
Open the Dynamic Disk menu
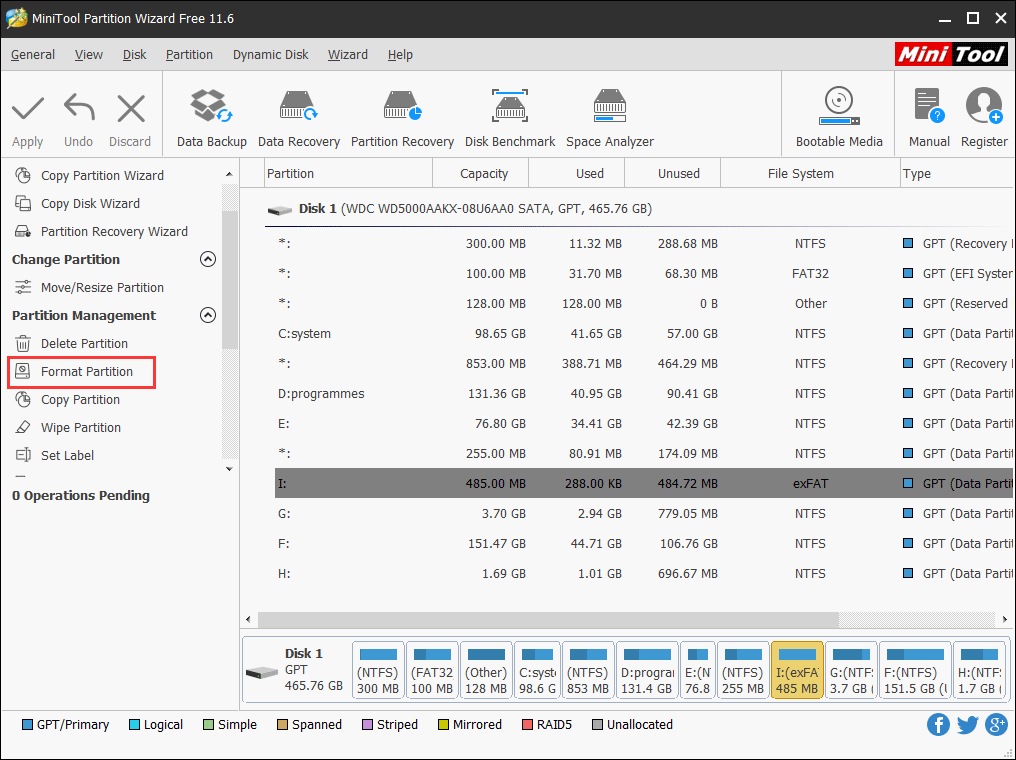(x=270, y=55)
